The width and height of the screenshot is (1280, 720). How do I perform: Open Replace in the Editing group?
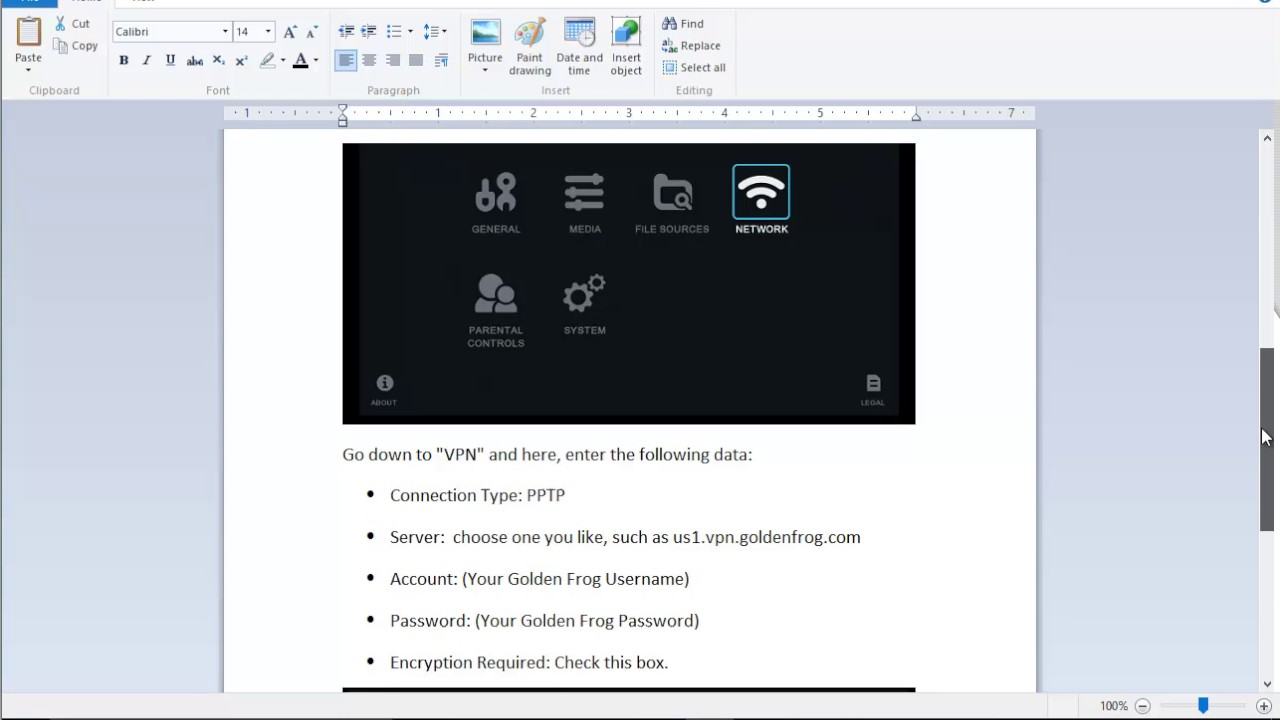click(691, 45)
